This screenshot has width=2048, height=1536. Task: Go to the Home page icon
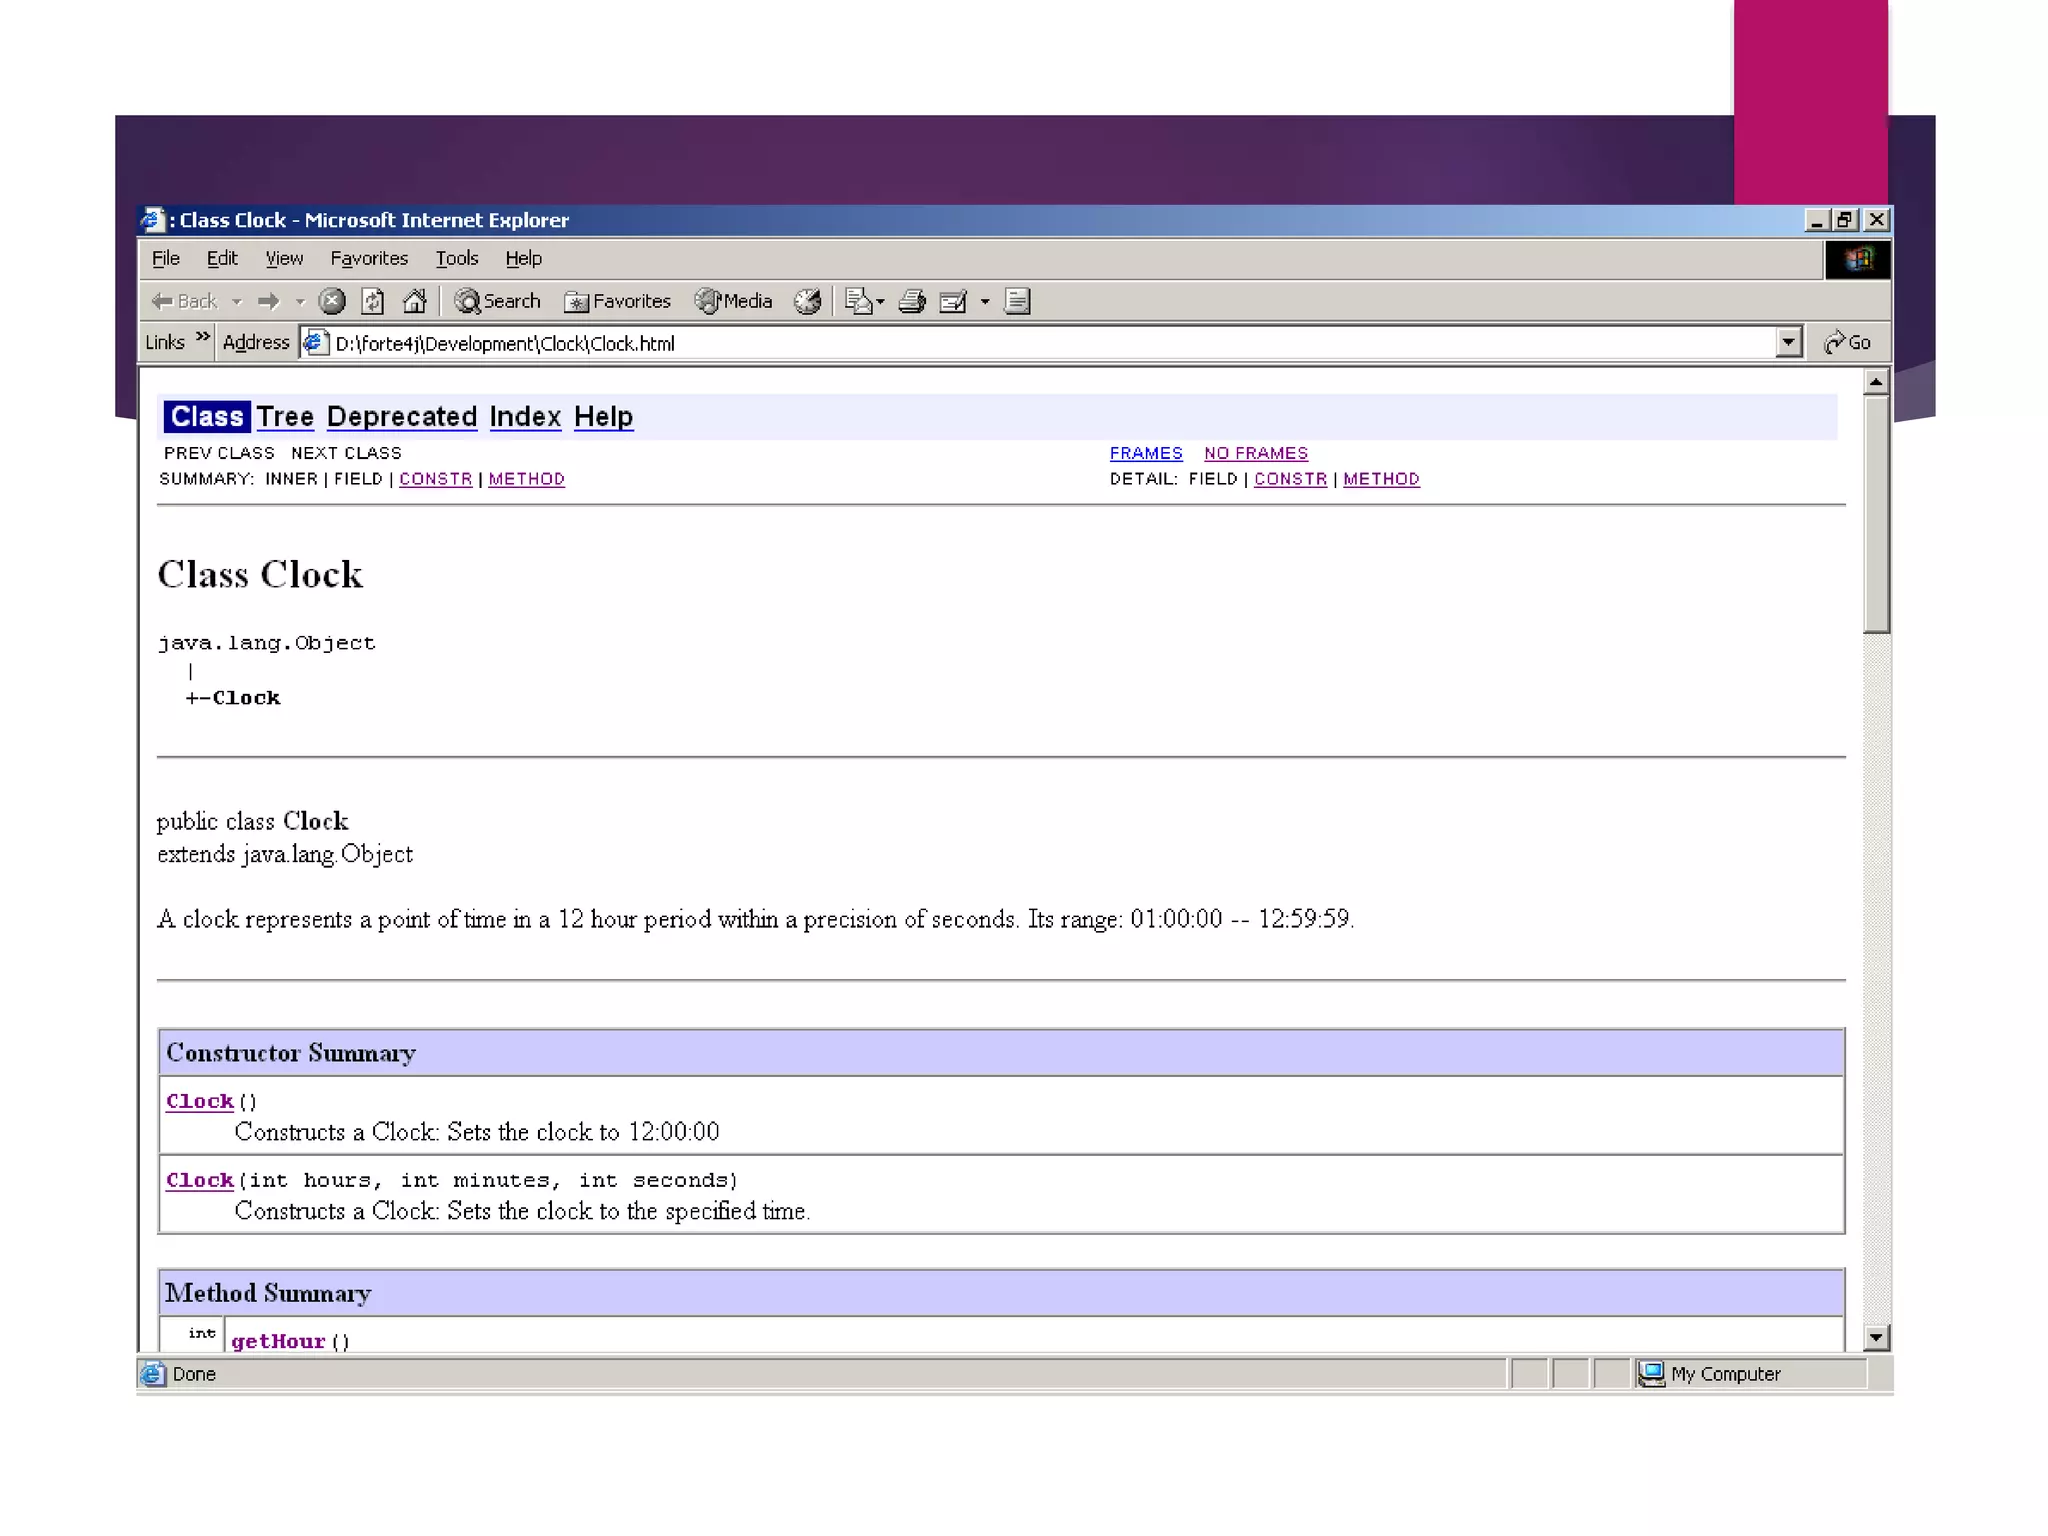point(414,301)
